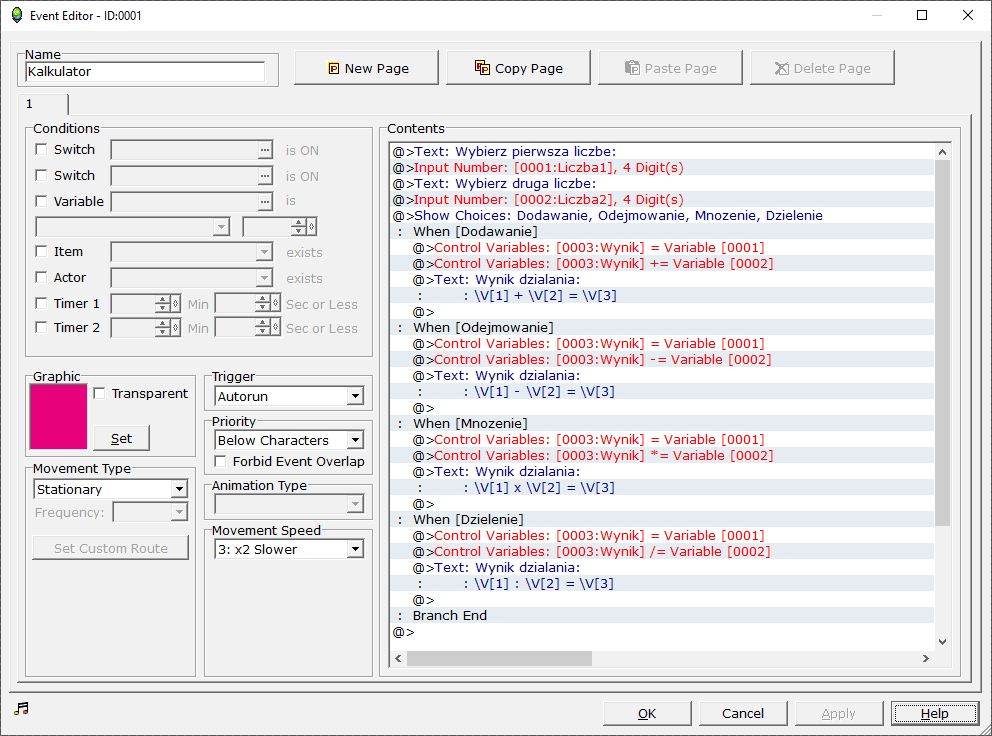Viewport: 992px width, 736px height.
Task: Enable the Variable condition checkbox
Action: pyautogui.click(x=42, y=201)
